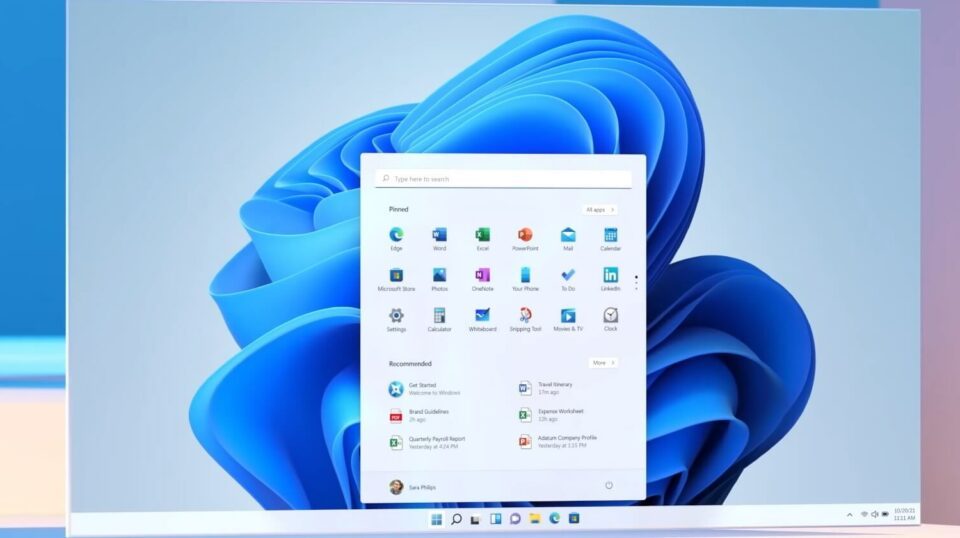Open Sara Philips user account
Screen dimensions: 960x538
(x=413, y=487)
